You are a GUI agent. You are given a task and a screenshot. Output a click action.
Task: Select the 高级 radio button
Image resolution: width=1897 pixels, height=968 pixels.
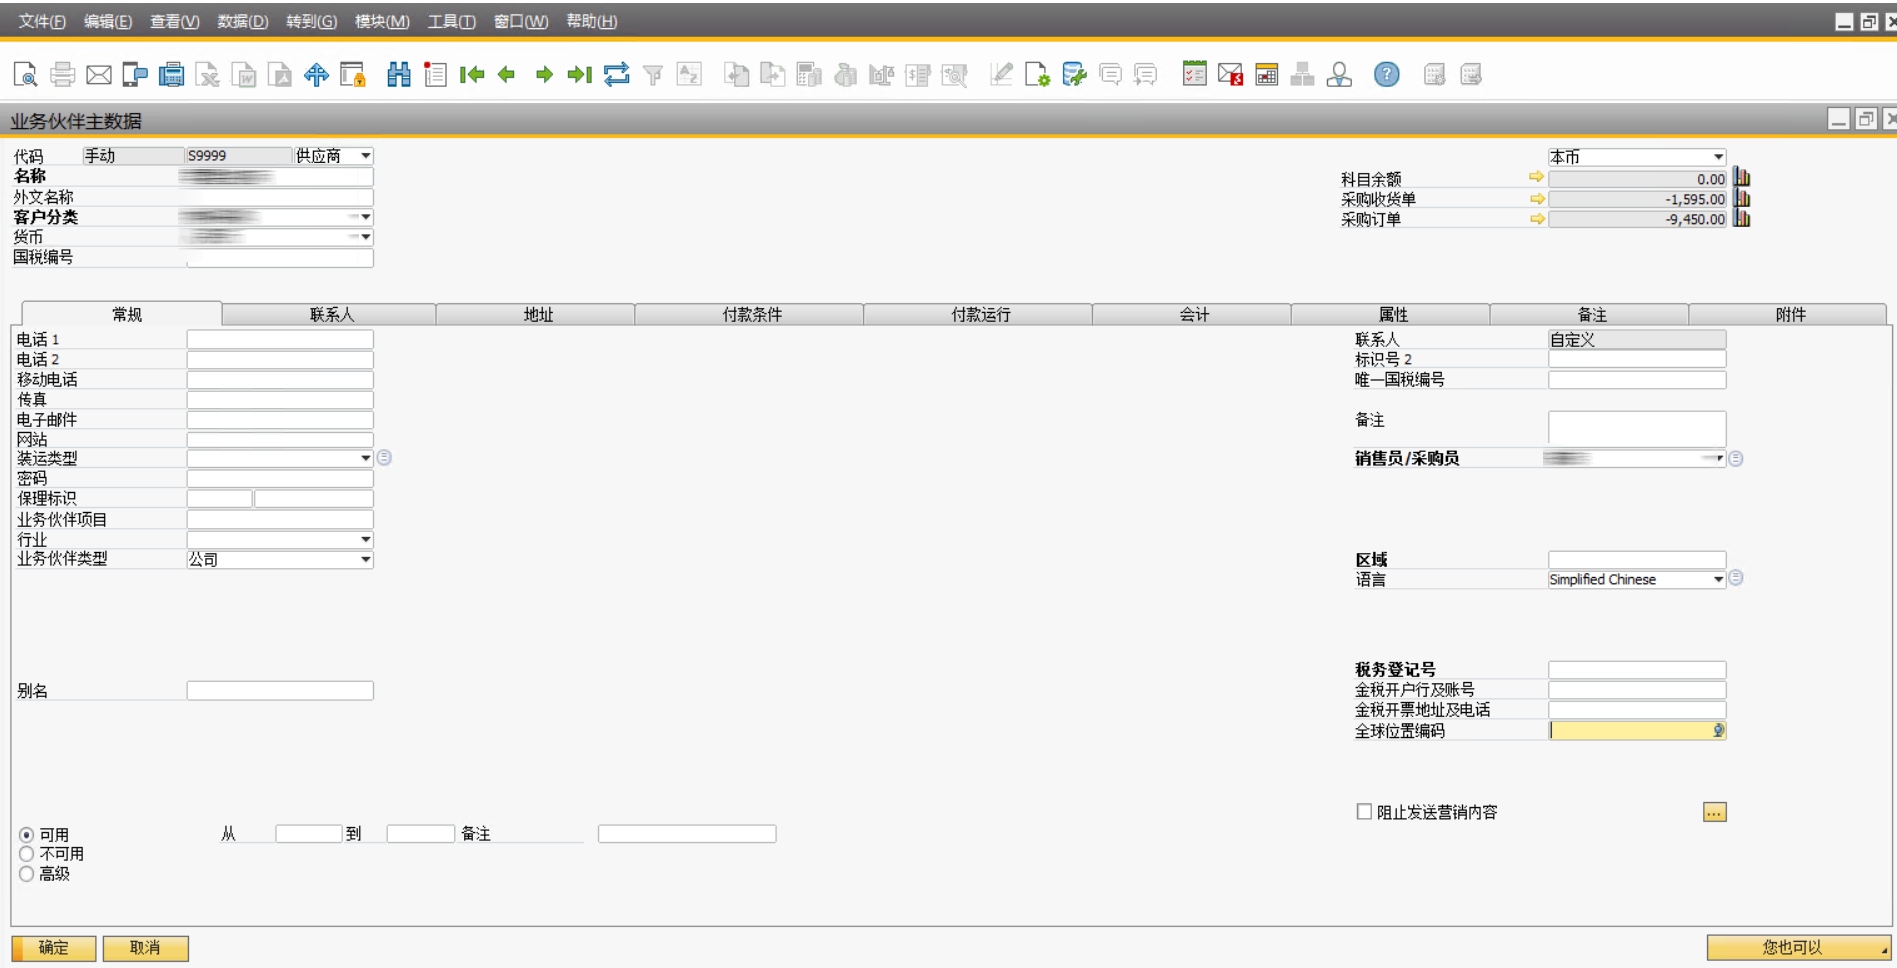coord(27,874)
